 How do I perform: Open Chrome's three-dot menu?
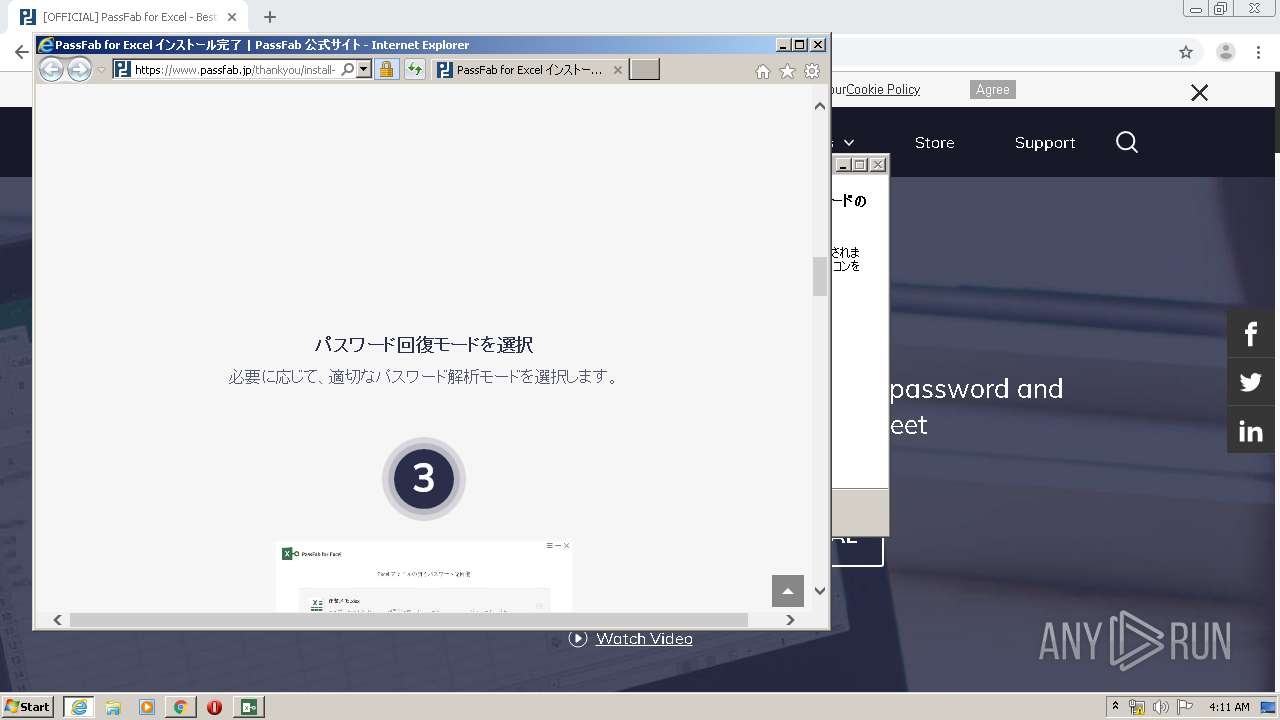click(x=1259, y=52)
